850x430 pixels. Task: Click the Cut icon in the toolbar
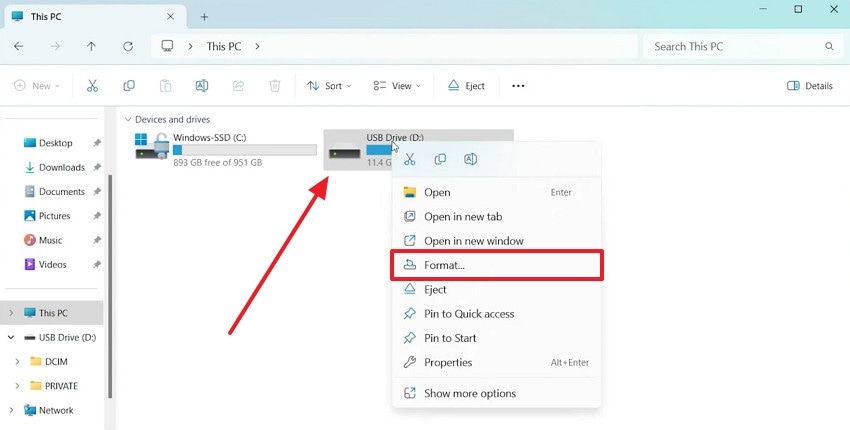pyautogui.click(x=93, y=86)
